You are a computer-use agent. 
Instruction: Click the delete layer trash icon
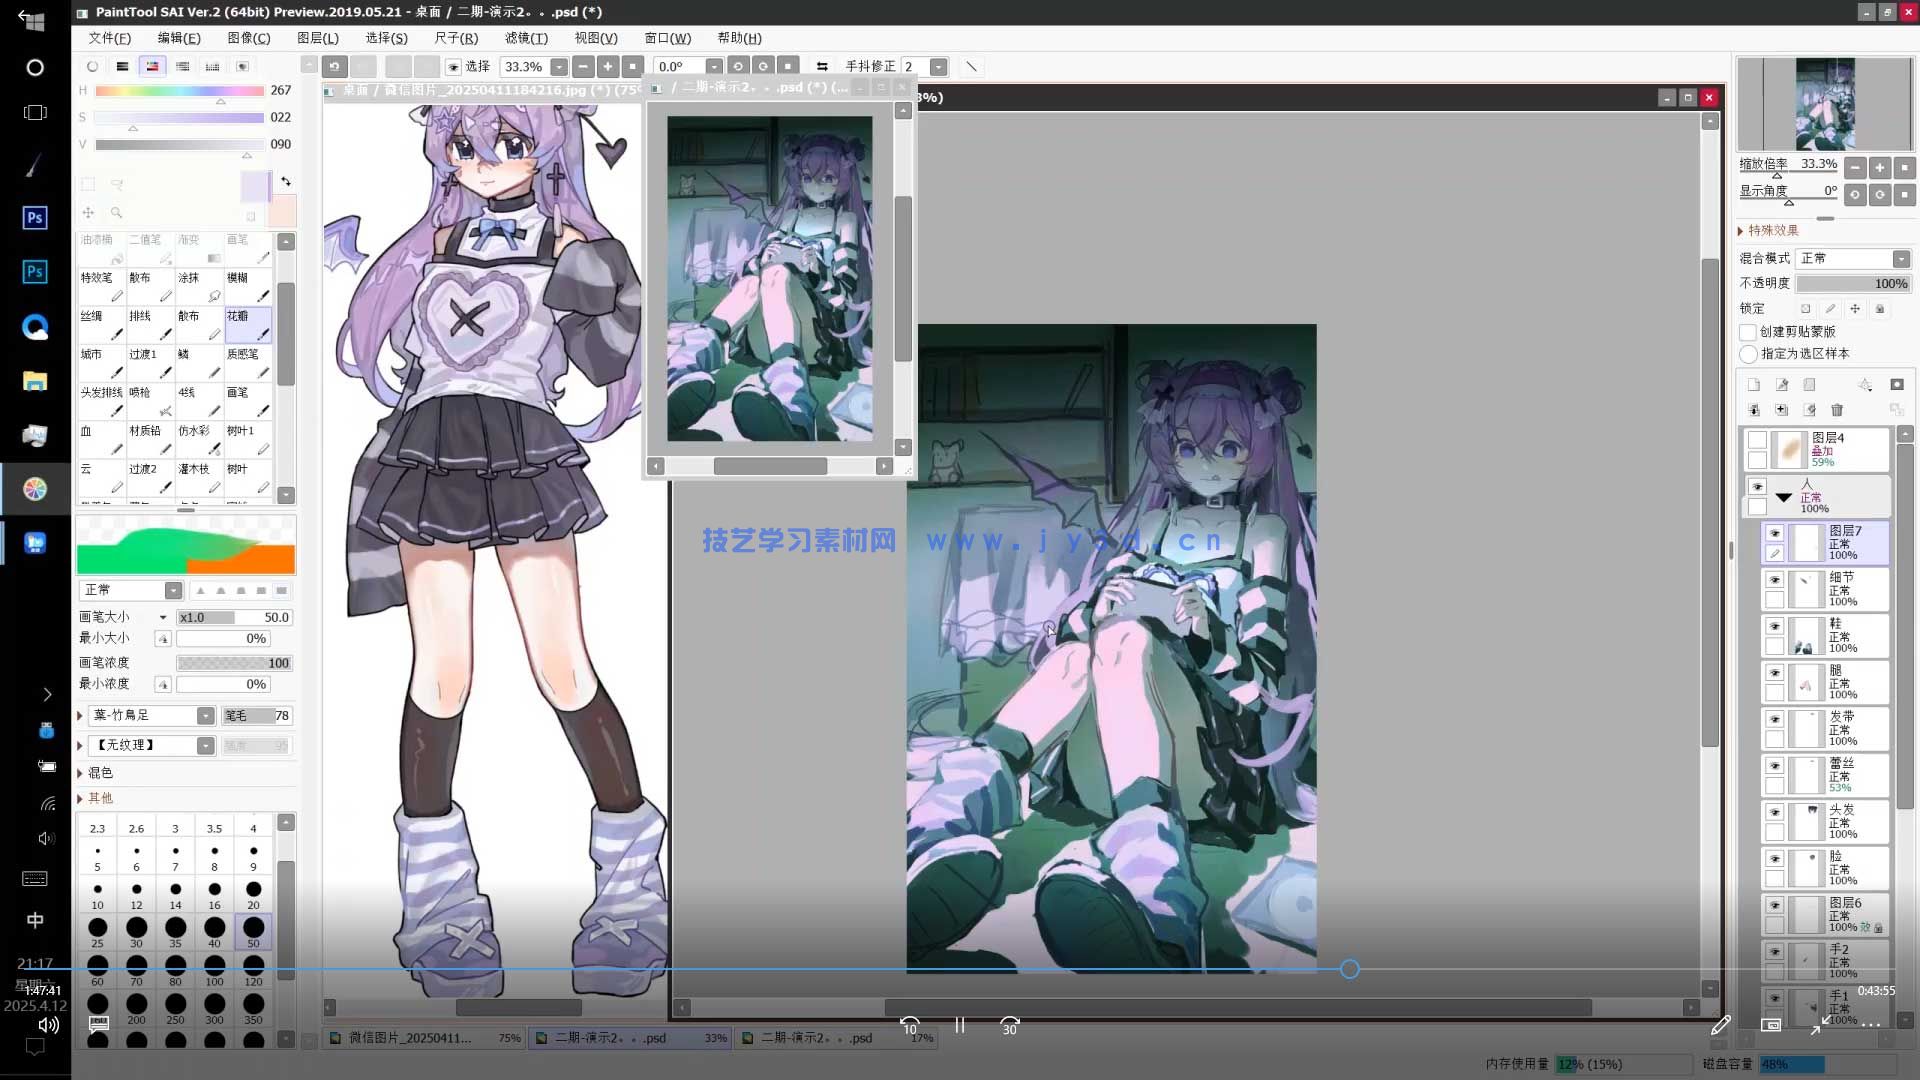pos(1837,410)
